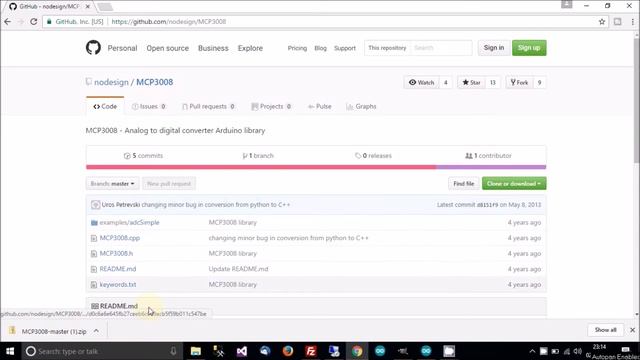Image resolution: width=640 pixels, height=360 pixels.
Task: Click the file icon beside keywords.txt
Action: 94,284
